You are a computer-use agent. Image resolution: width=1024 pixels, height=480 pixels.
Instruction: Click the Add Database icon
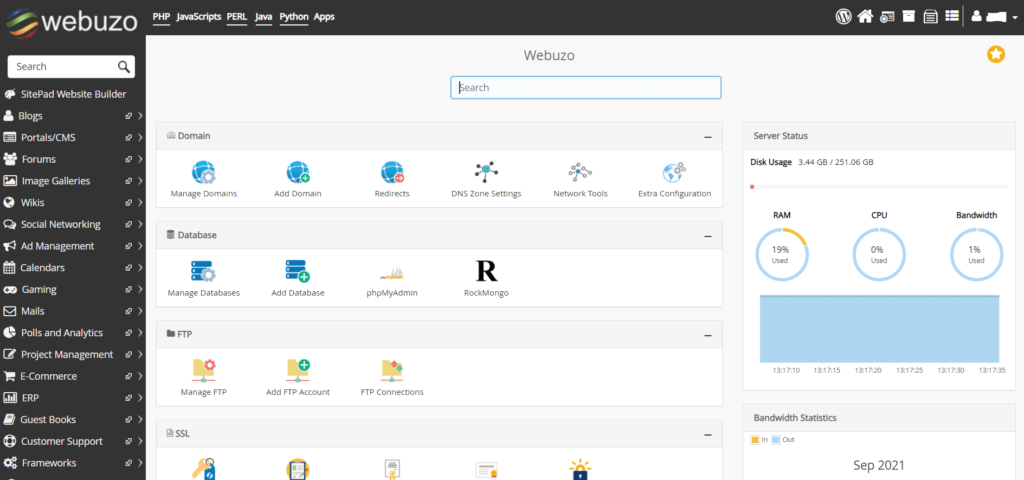tap(298, 271)
